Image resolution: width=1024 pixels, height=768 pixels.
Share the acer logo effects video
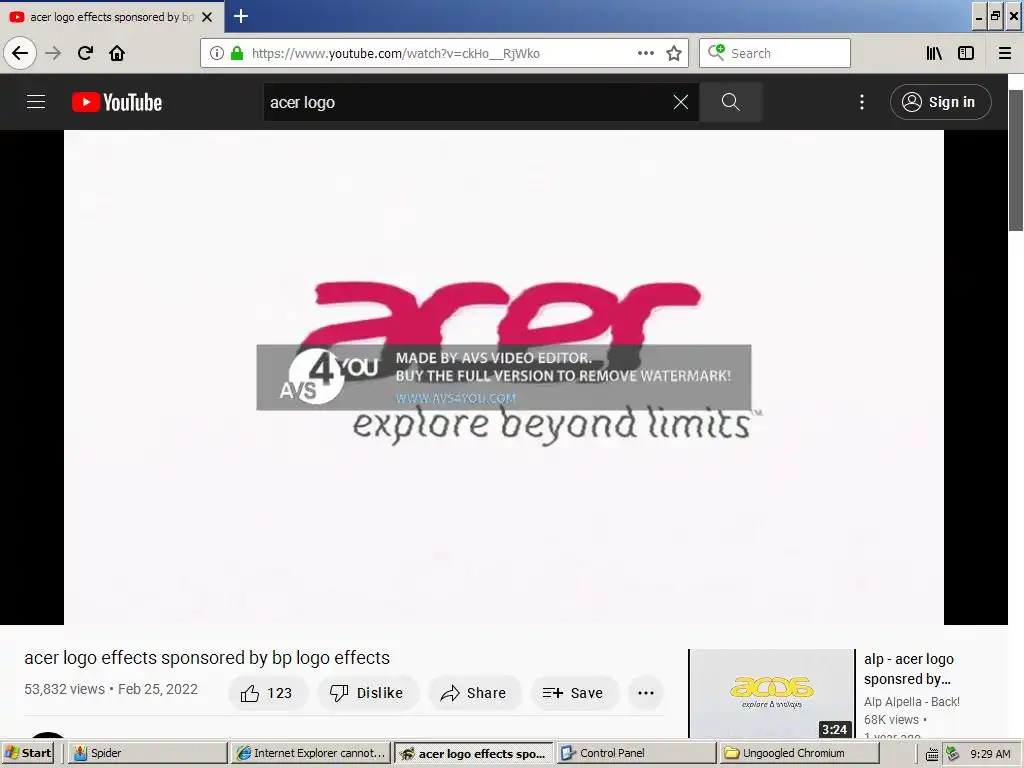(474, 693)
